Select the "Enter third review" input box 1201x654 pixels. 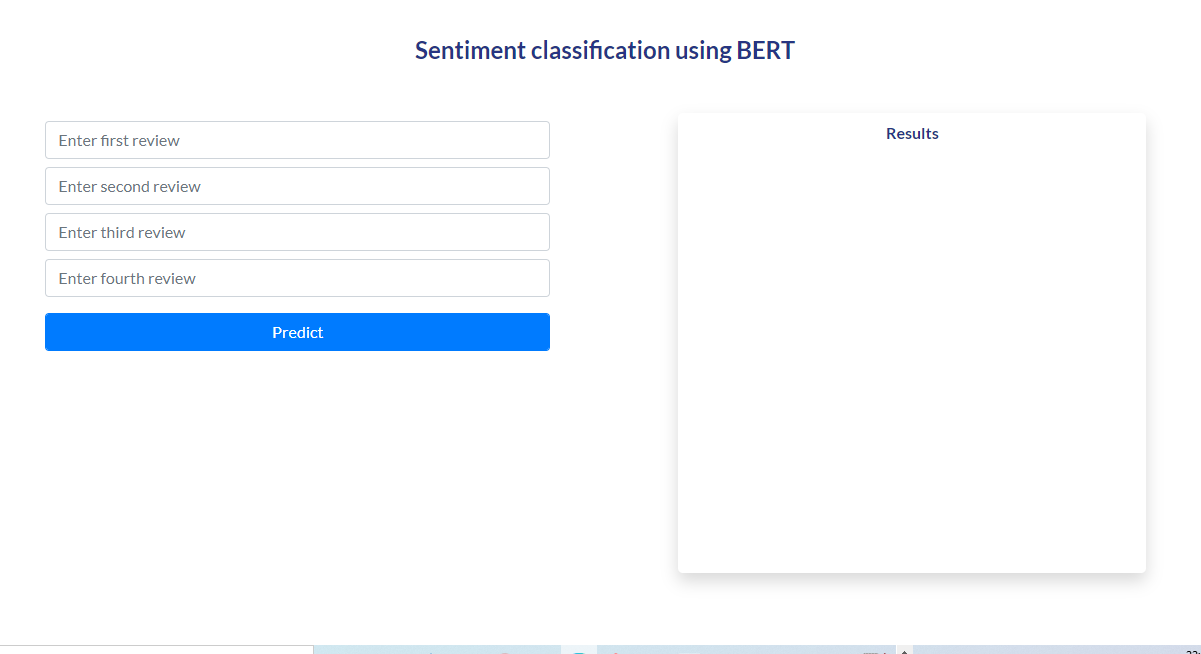click(297, 232)
